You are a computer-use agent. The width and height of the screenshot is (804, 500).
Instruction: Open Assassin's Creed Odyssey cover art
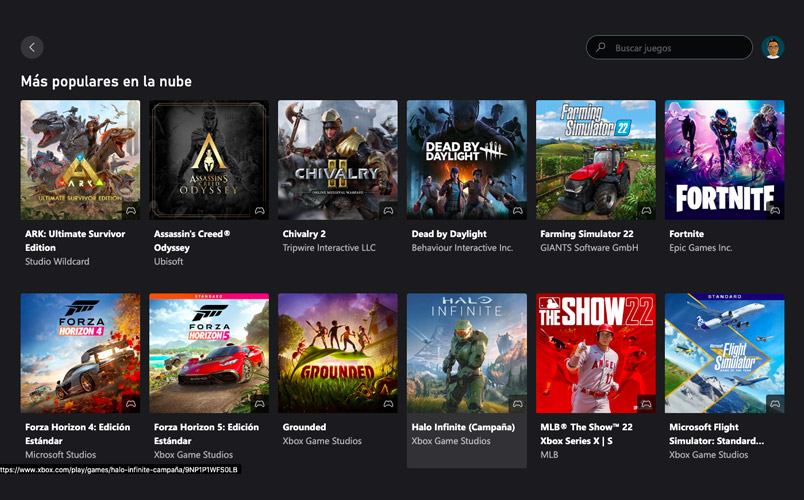coord(209,159)
